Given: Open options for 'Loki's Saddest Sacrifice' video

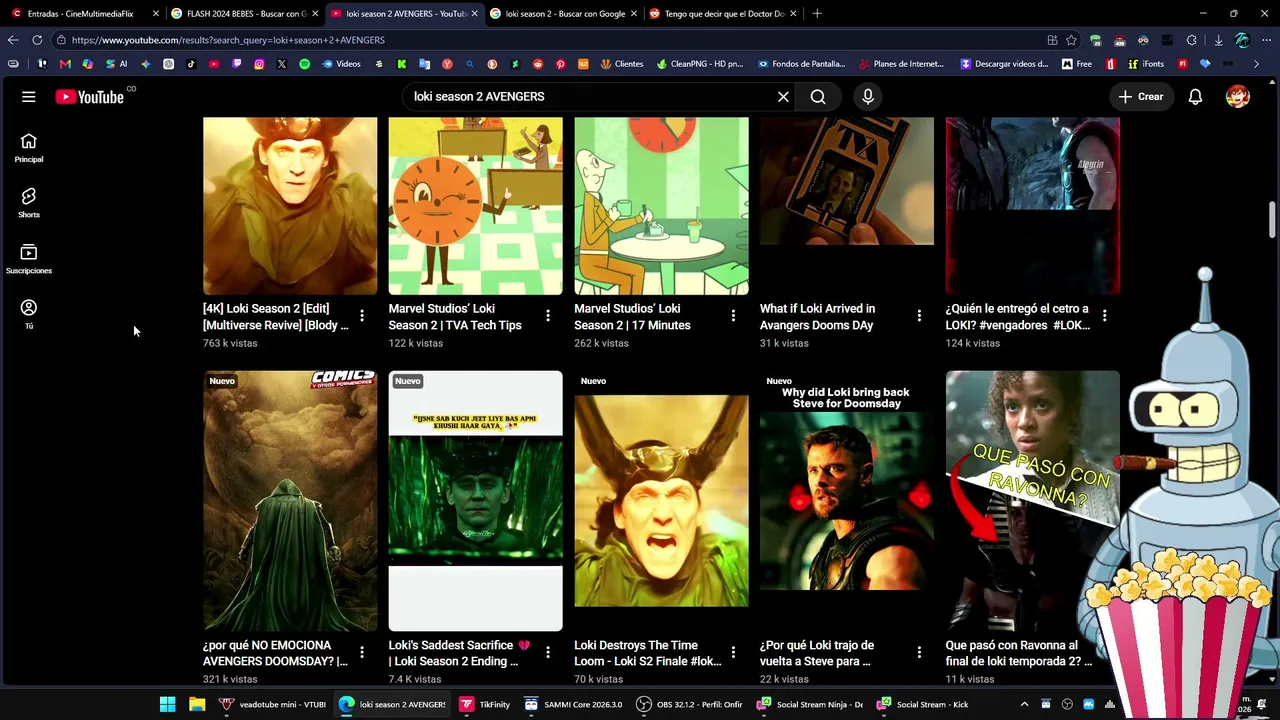Looking at the screenshot, I should click(x=548, y=652).
